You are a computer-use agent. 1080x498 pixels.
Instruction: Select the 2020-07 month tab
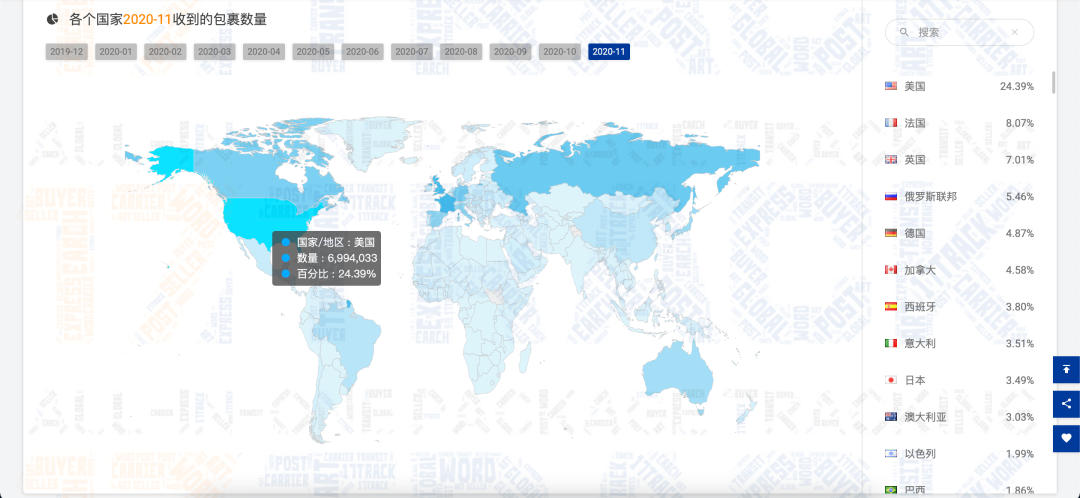[413, 52]
